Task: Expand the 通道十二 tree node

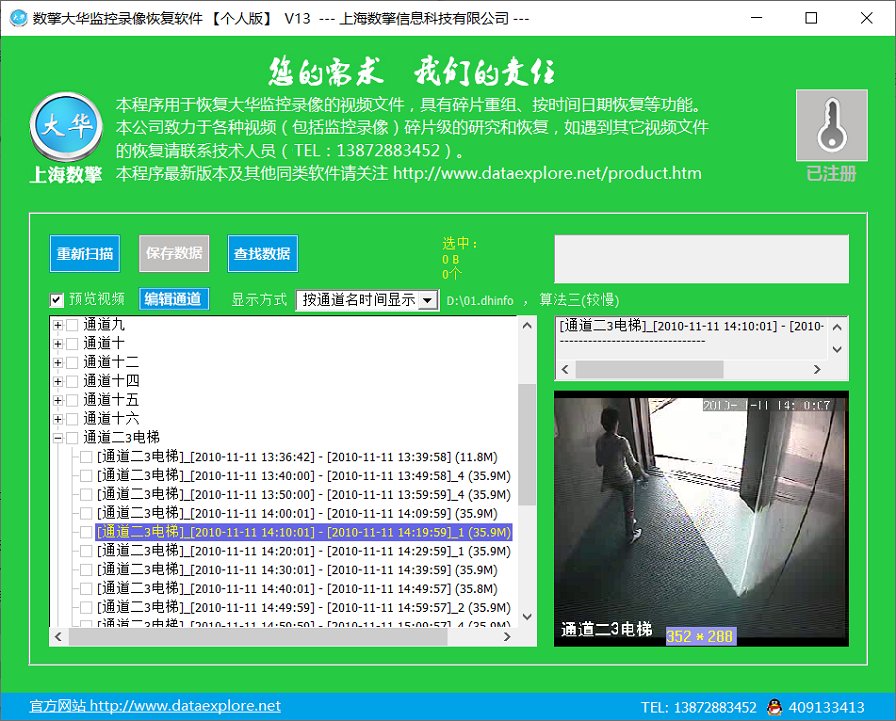Action: [58, 363]
